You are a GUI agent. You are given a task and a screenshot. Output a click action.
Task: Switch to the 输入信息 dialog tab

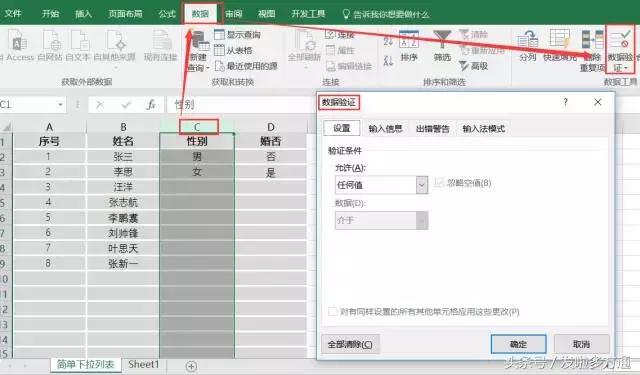(x=385, y=129)
